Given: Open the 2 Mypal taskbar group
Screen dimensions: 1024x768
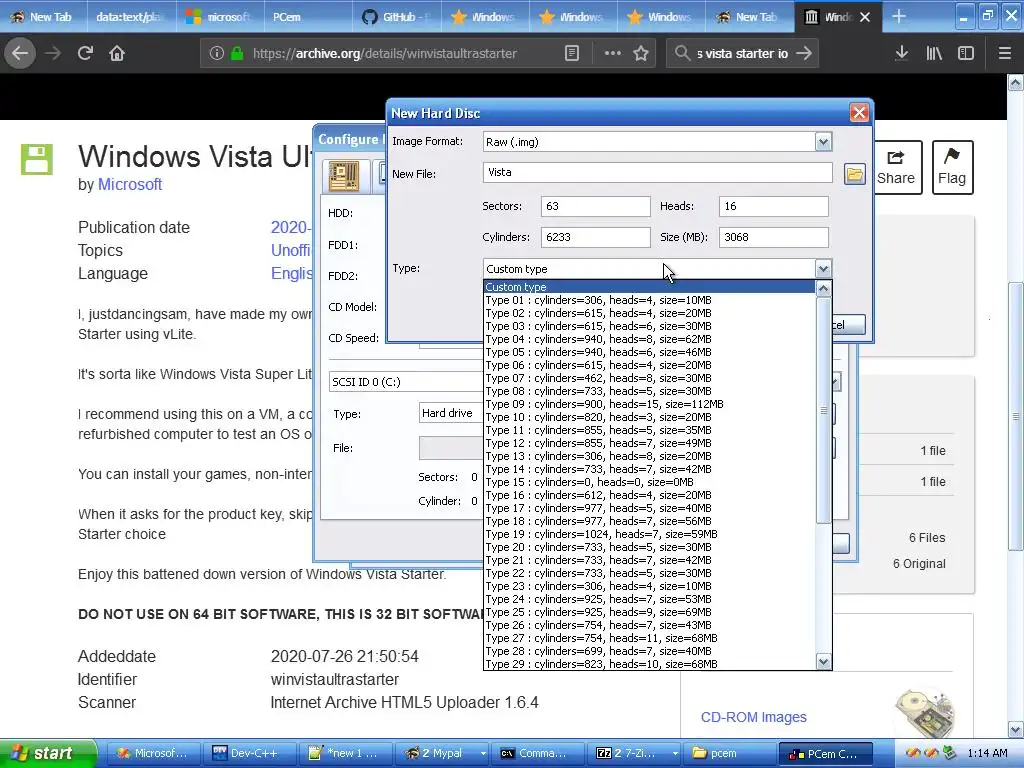Looking at the screenshot, I should (441, 754).
